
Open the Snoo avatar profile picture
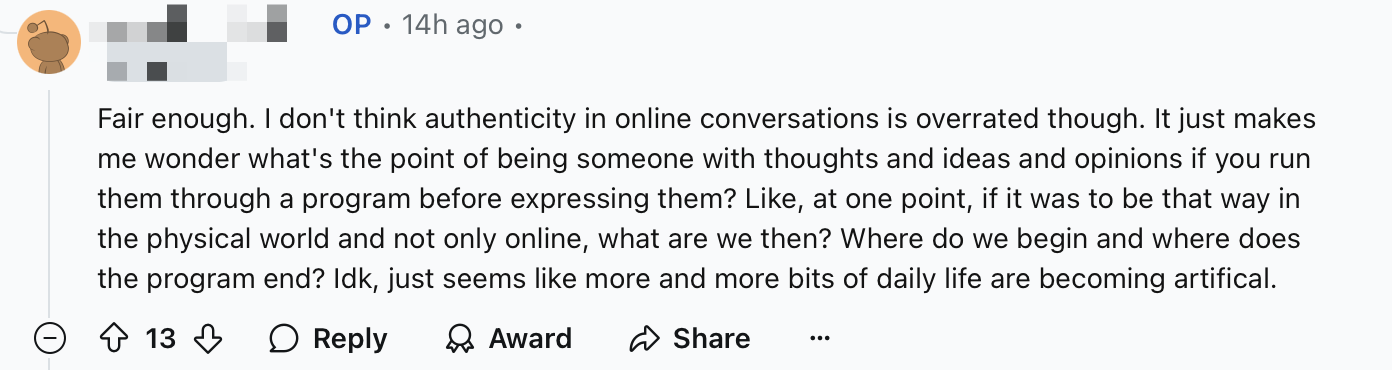click(50, 42)
